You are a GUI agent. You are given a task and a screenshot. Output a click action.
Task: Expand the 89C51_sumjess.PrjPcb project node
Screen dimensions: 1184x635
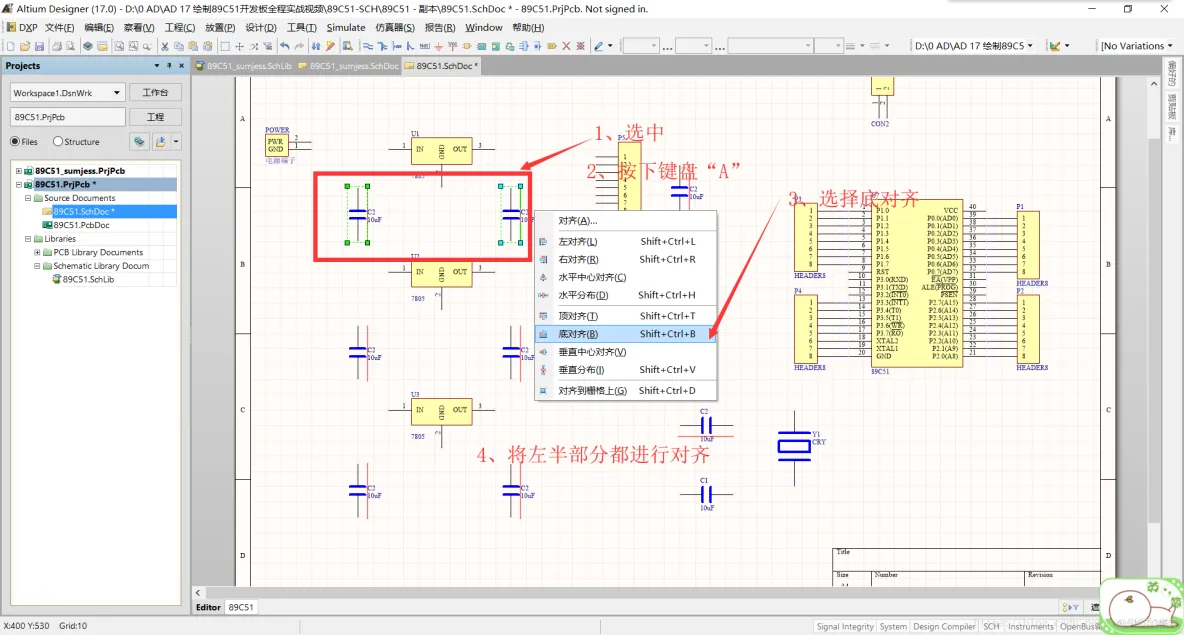tap(19, 171)
